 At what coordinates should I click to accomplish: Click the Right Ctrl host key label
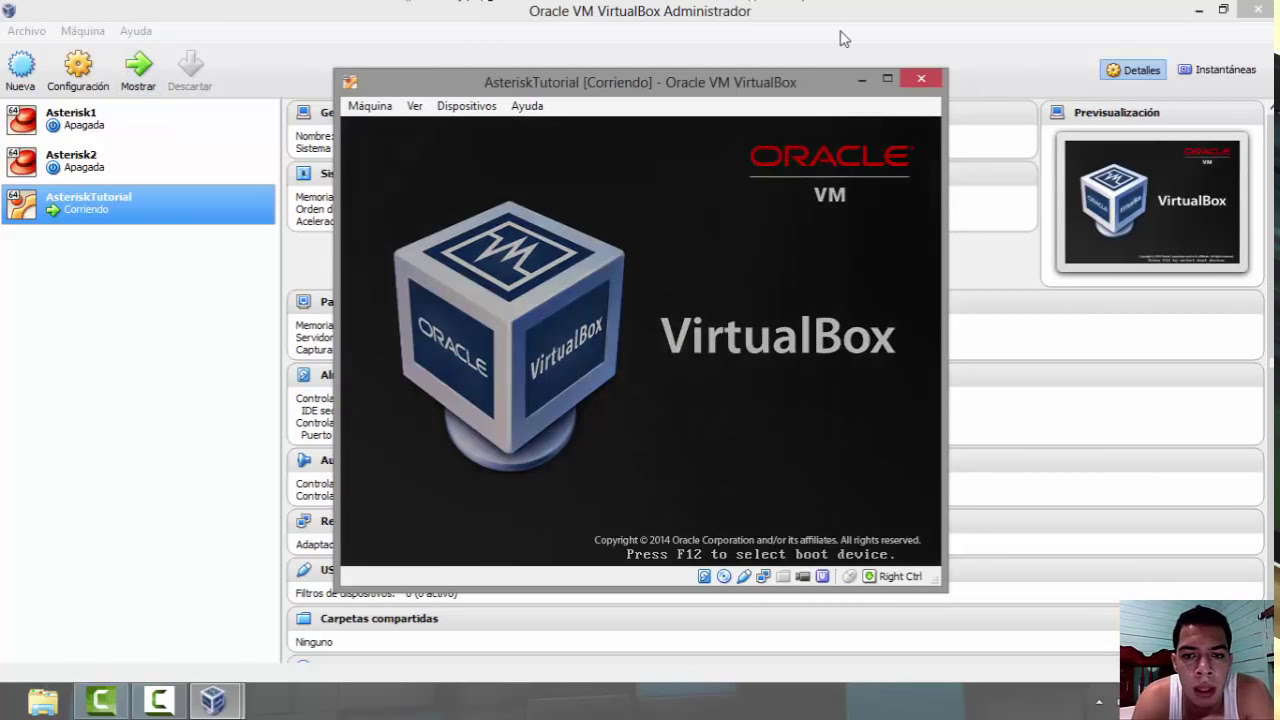click(x=900, y=577)
